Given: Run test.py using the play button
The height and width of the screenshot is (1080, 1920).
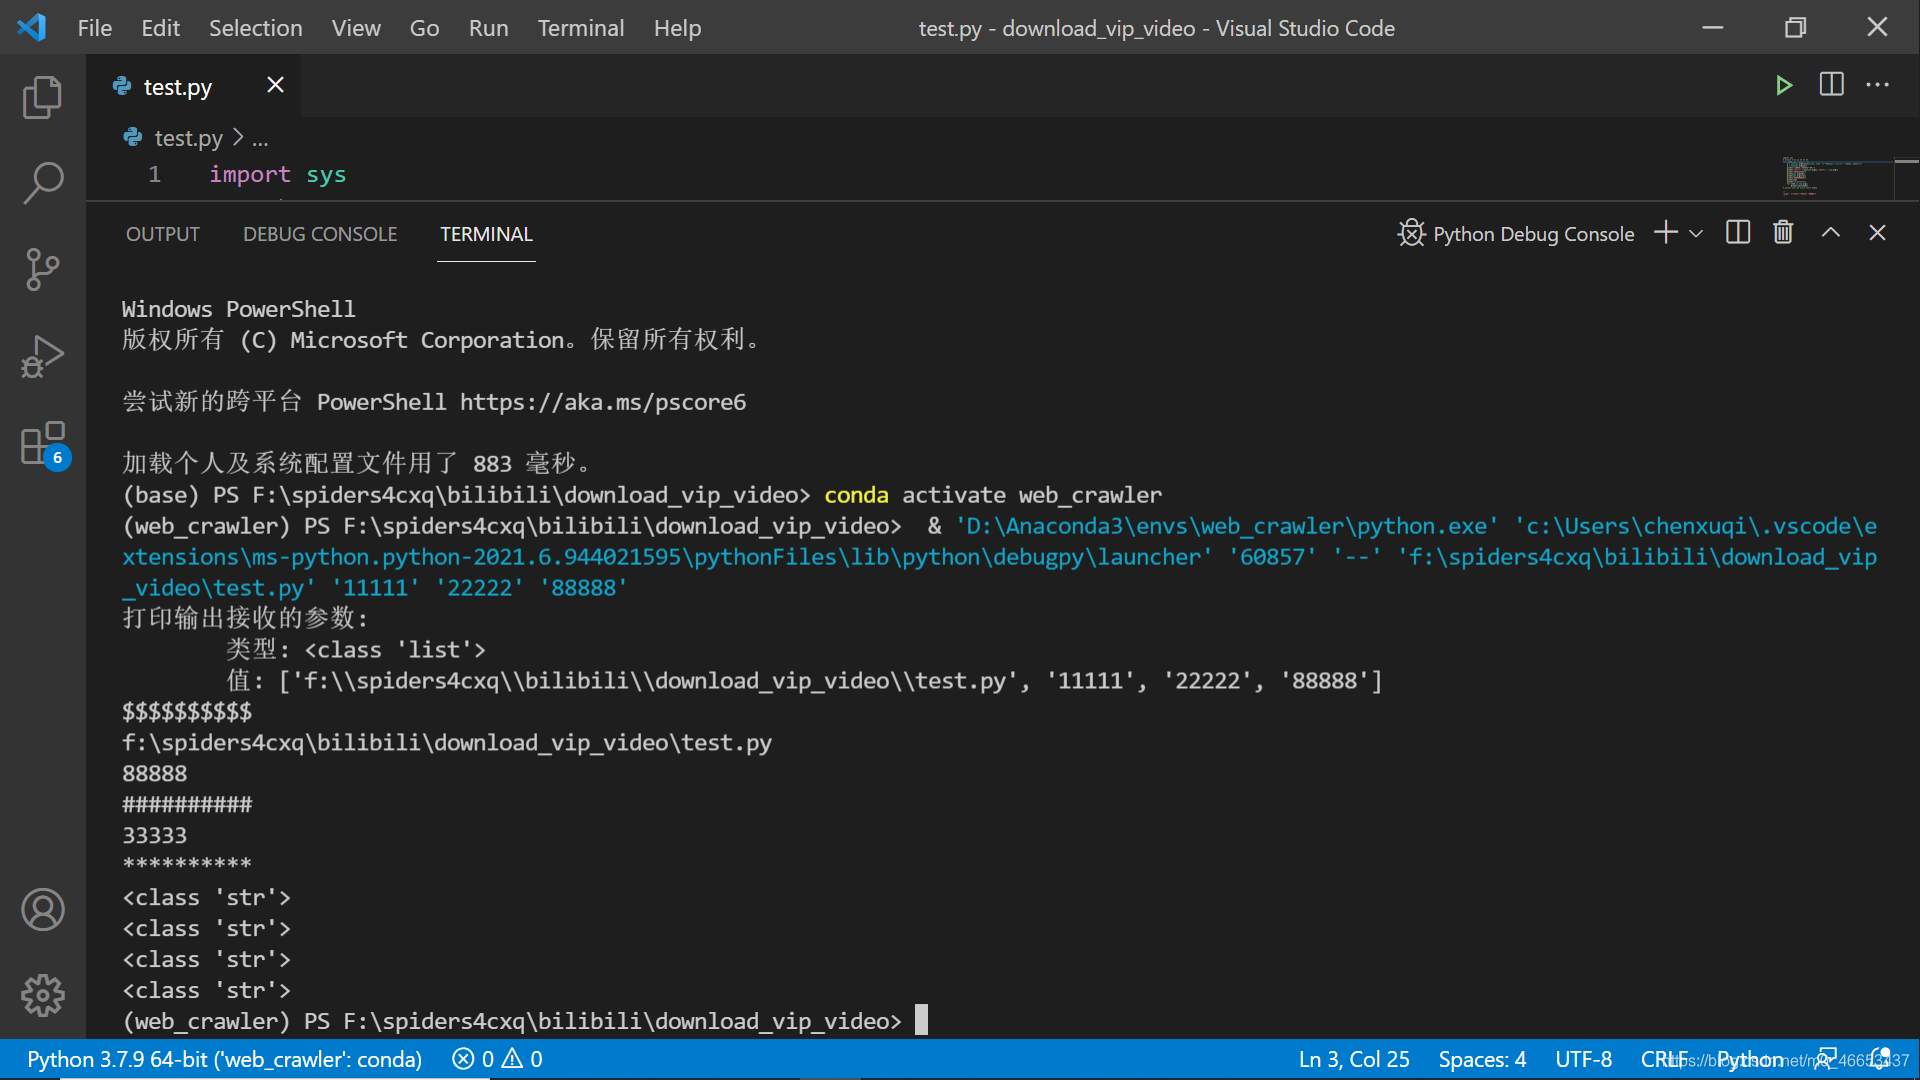Looking at the screenshot, I should [1786, 85].
